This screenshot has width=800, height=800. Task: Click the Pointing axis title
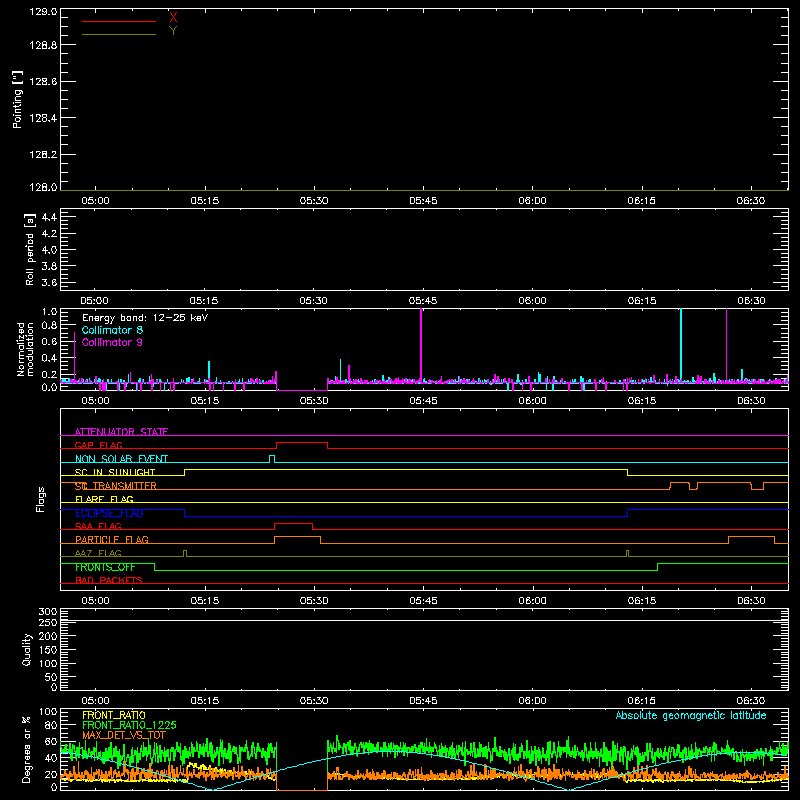[17, 99]
